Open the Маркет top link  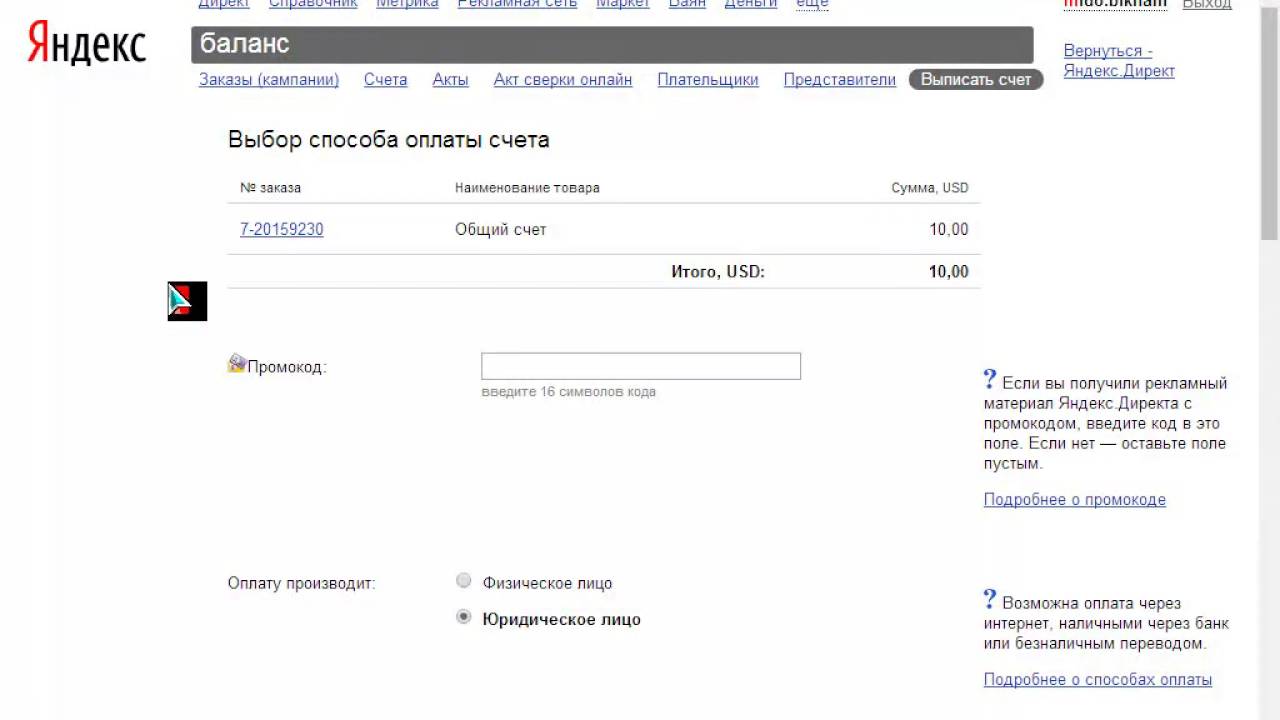(x=623, y=4)
